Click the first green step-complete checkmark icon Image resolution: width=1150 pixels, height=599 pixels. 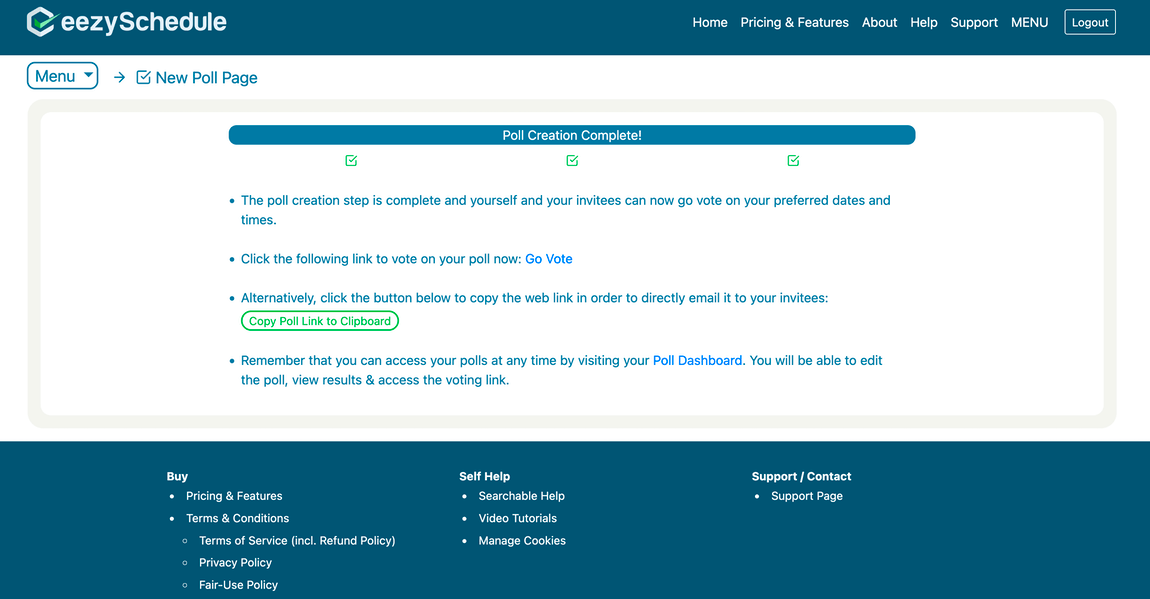coord(351,161)
